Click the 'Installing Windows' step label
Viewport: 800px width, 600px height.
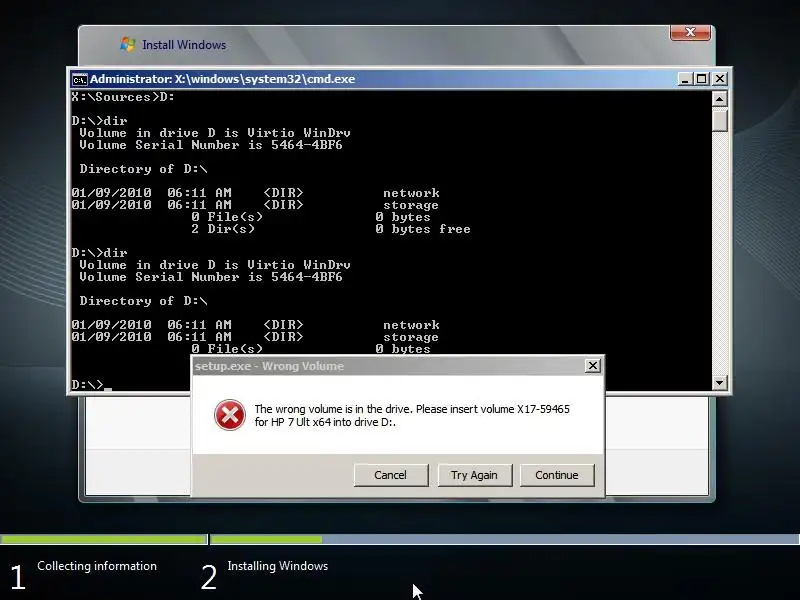pyautogui.click(x=278, y=566)
